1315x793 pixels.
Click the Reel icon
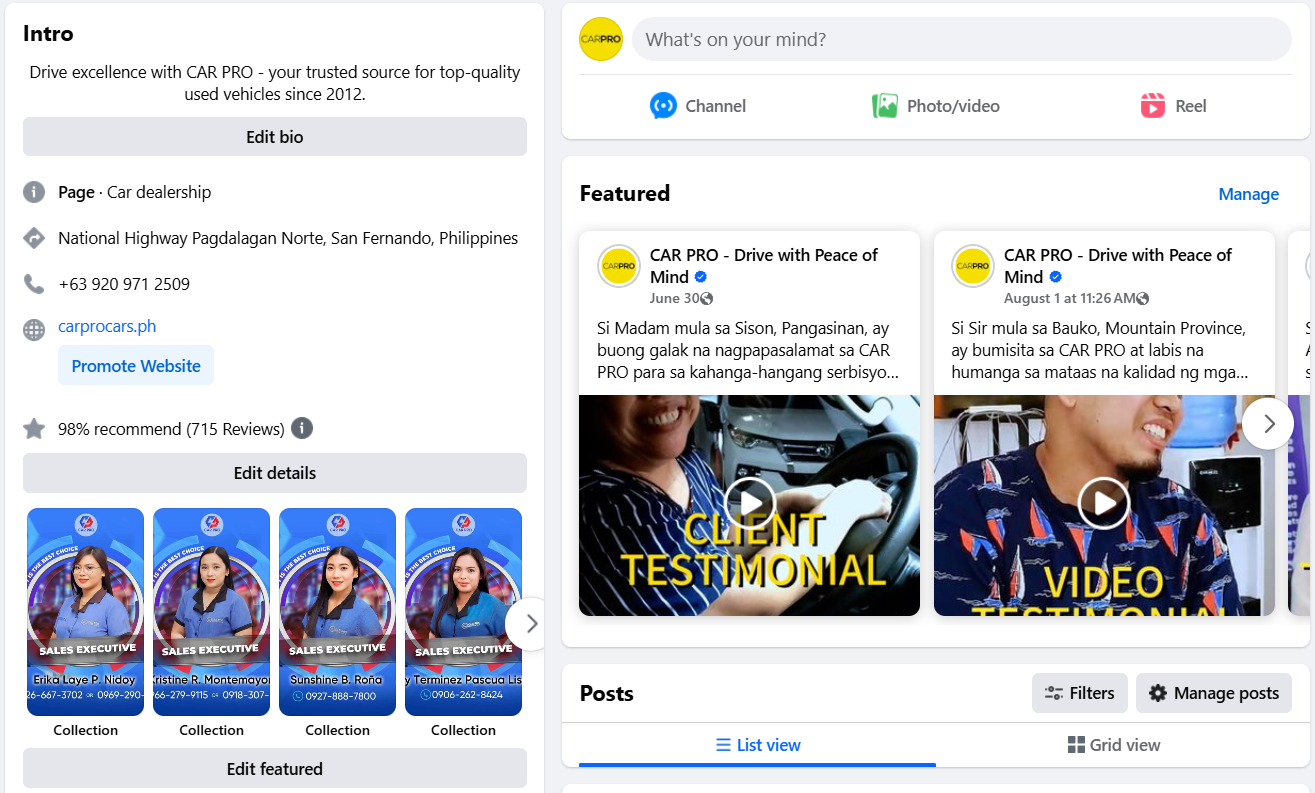pyautogui.click(x=1153, y=106)
